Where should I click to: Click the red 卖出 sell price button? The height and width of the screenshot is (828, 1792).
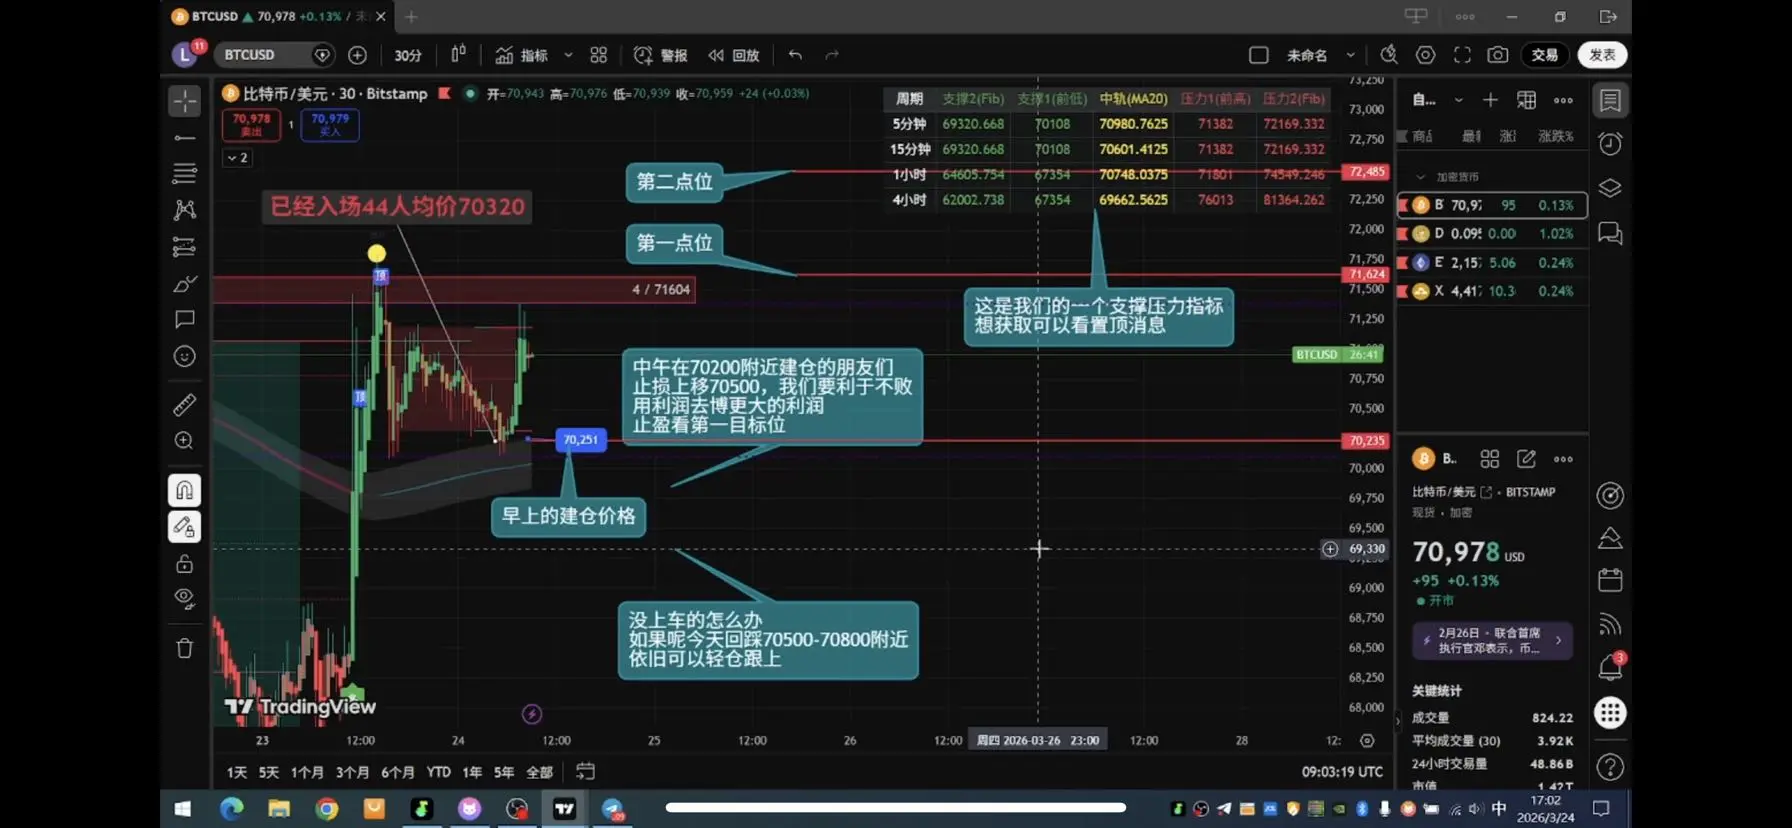[x=252, y=125]
